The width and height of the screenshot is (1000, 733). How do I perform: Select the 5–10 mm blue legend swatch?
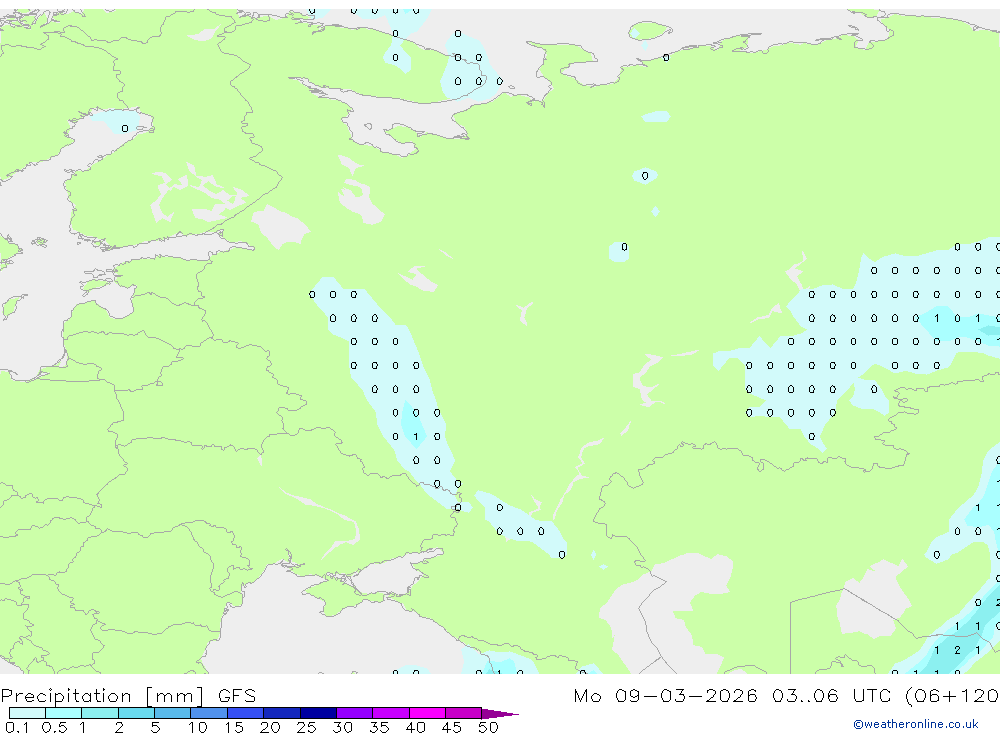point(173,713)
